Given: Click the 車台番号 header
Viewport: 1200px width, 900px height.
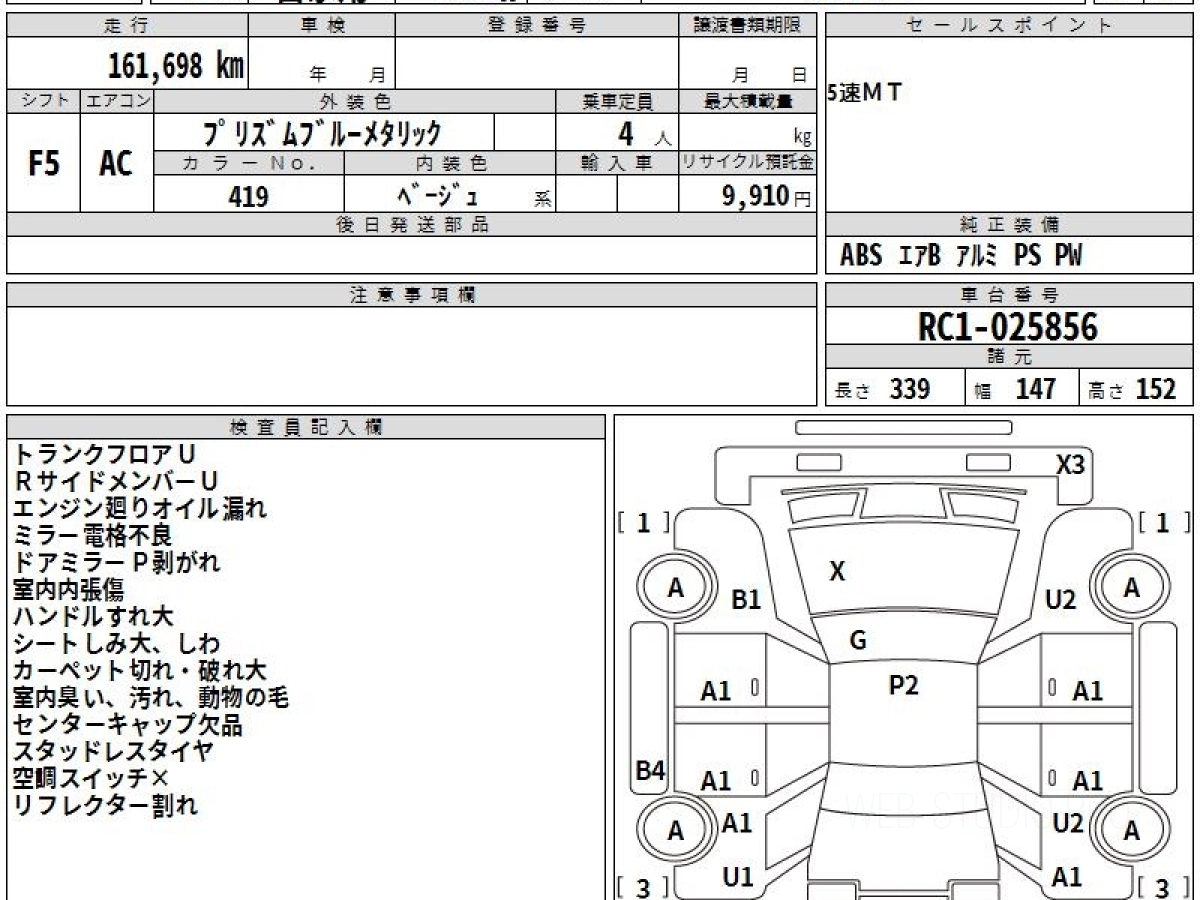Looking at the screenshot, I should (x=1009, y=295).
